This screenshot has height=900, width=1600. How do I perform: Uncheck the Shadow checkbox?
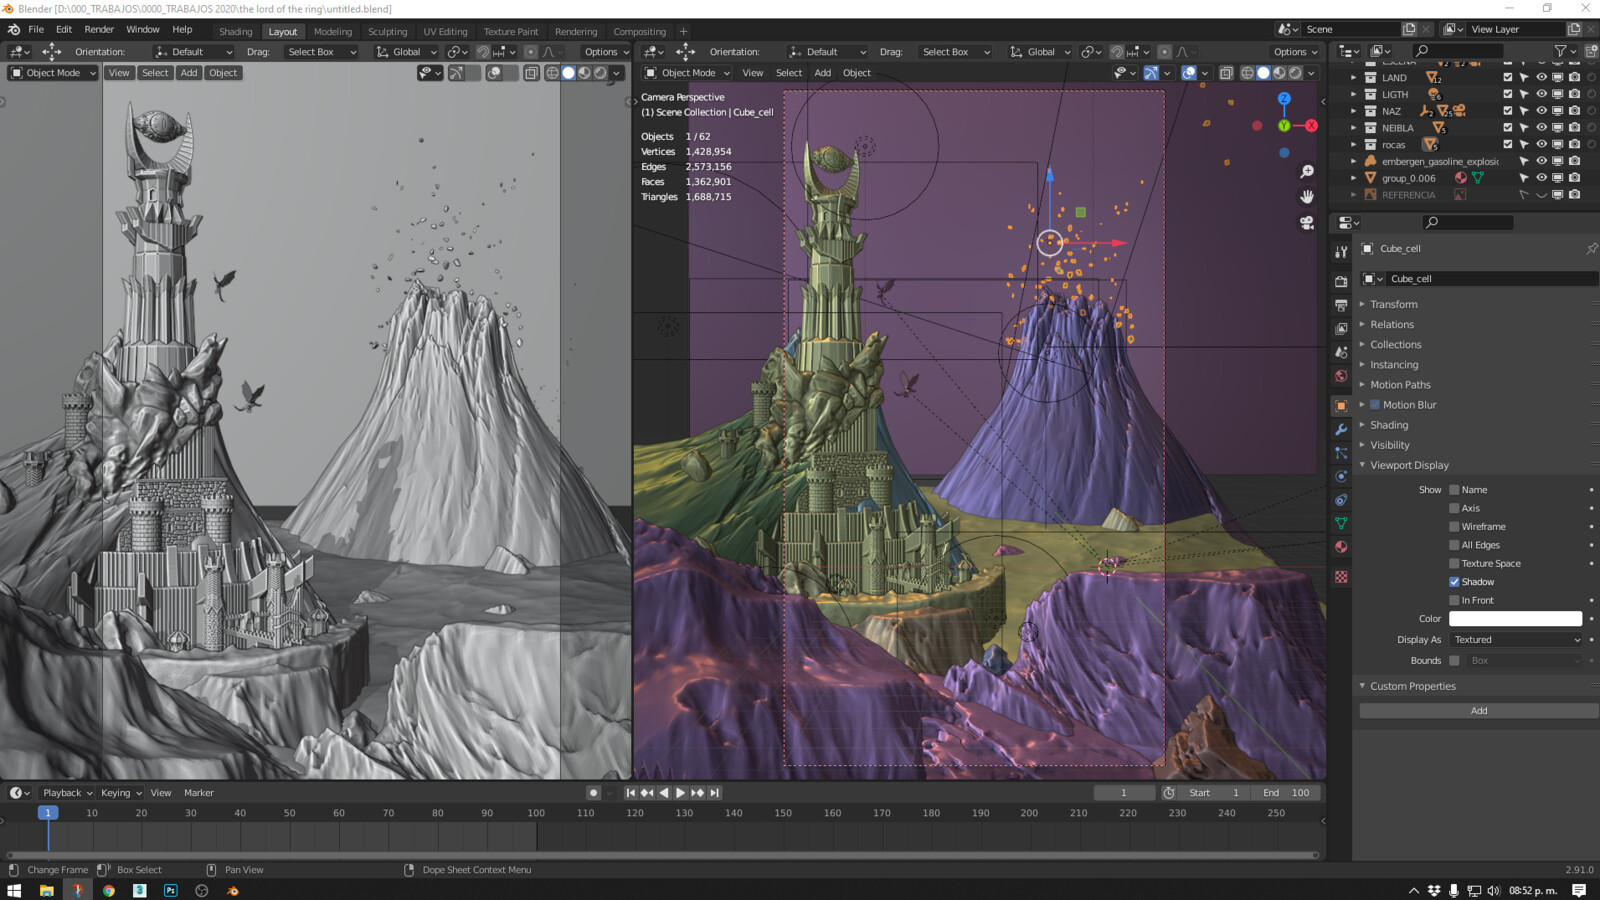pos(1454,582)
